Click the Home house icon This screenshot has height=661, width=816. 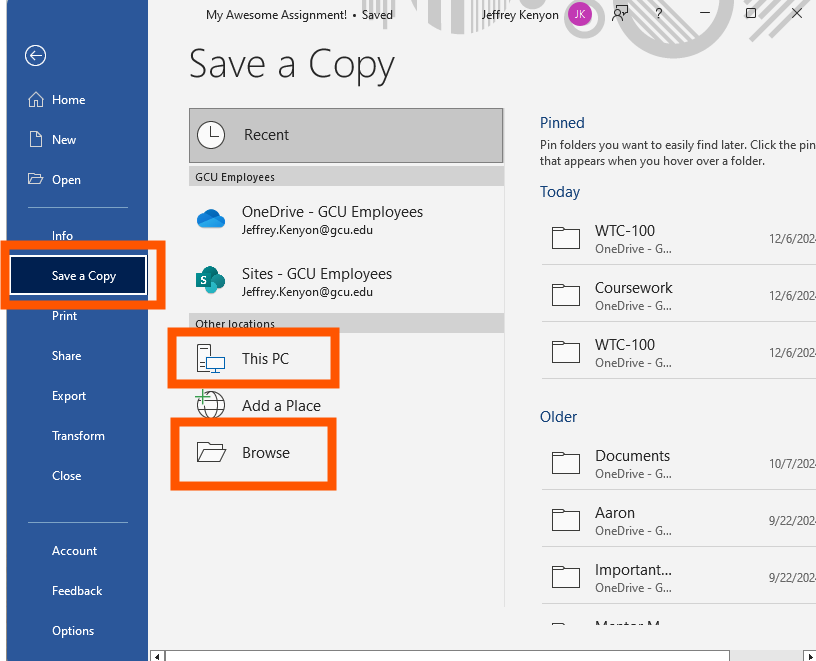(35, 99)
